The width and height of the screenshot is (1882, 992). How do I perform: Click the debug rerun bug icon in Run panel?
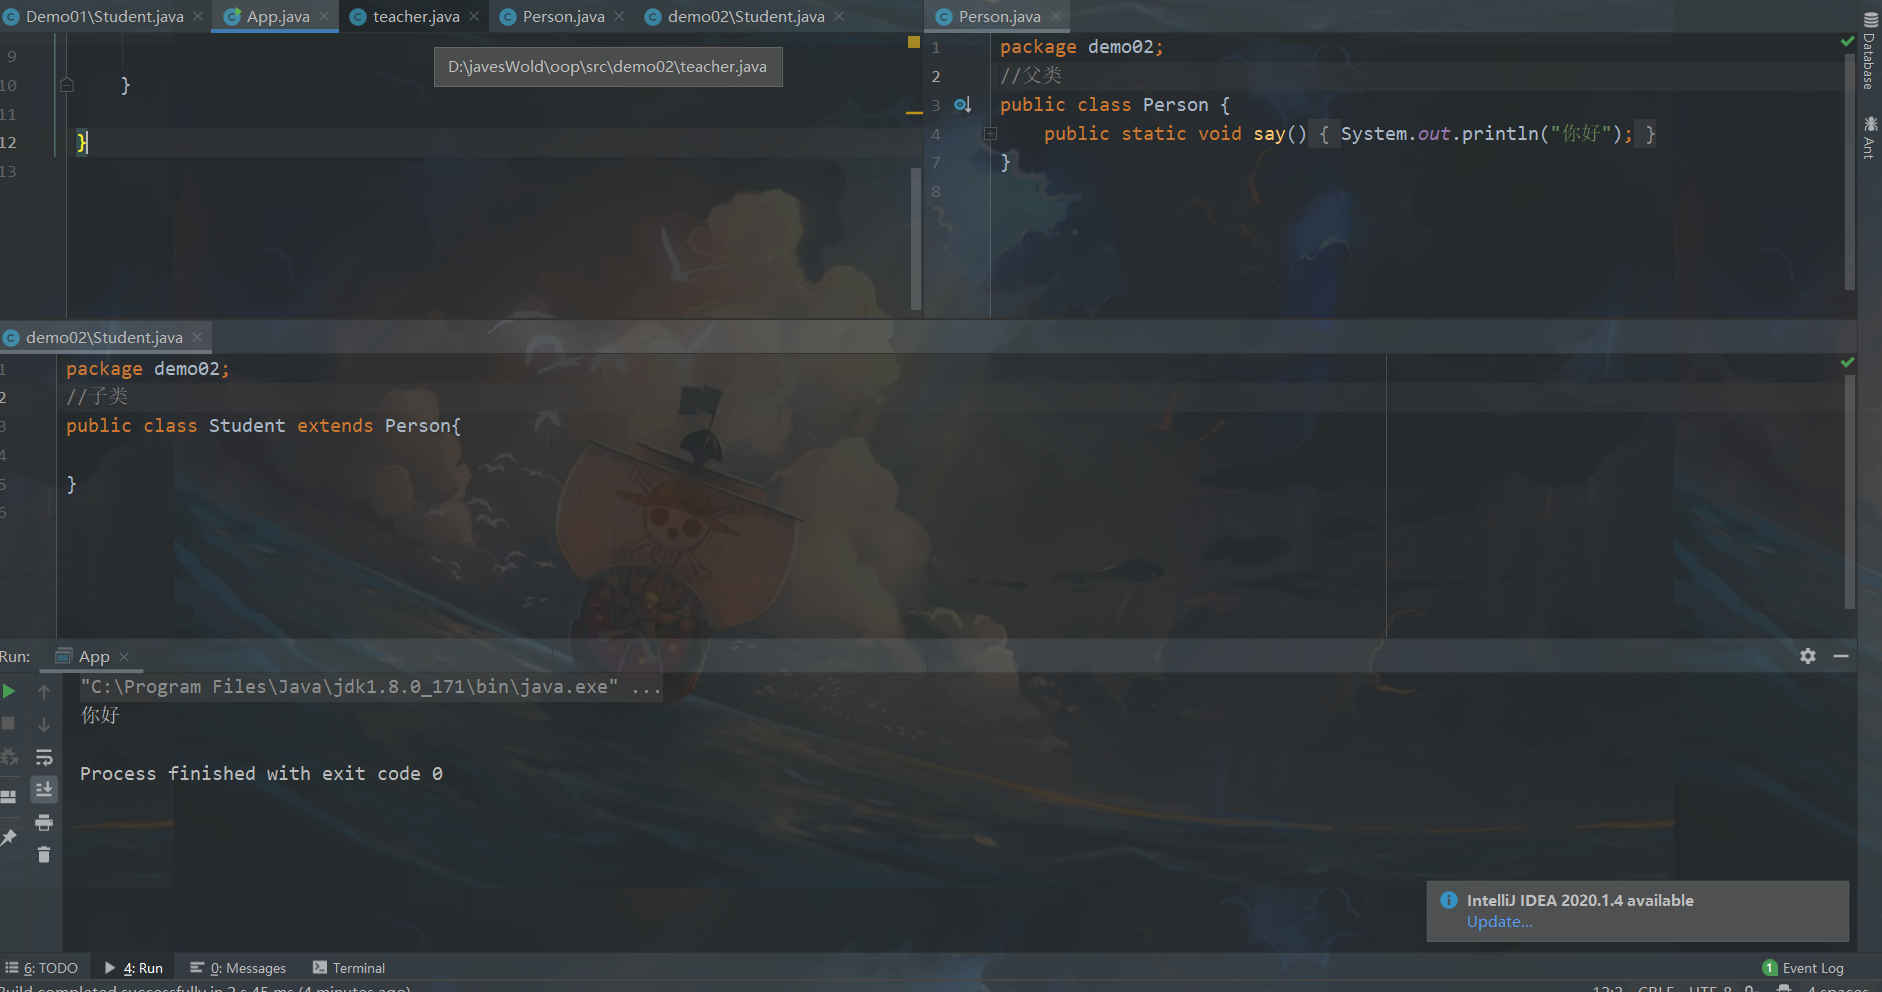point(9,757)
